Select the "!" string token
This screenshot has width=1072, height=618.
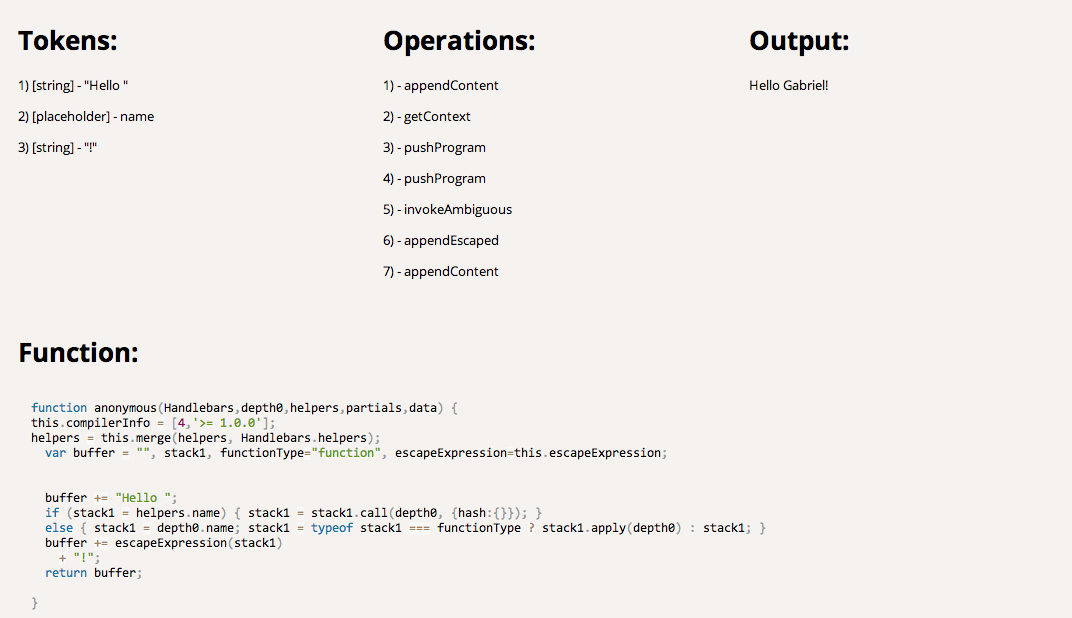[x=58, y=147]
